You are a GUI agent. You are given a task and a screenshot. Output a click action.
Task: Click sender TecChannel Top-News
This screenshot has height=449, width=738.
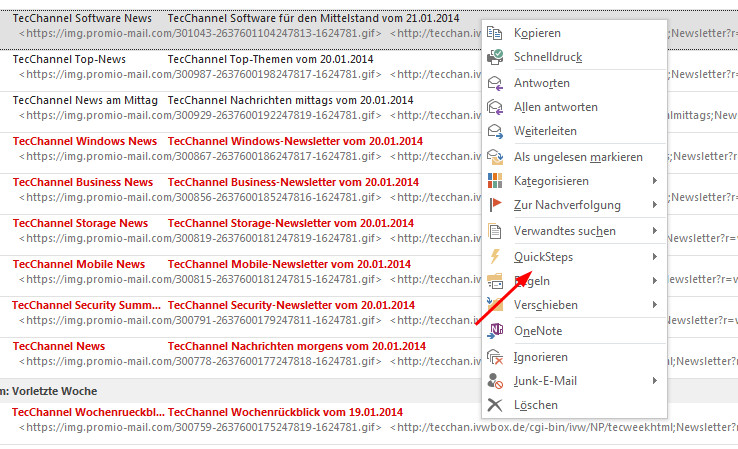tap(69, 59)
